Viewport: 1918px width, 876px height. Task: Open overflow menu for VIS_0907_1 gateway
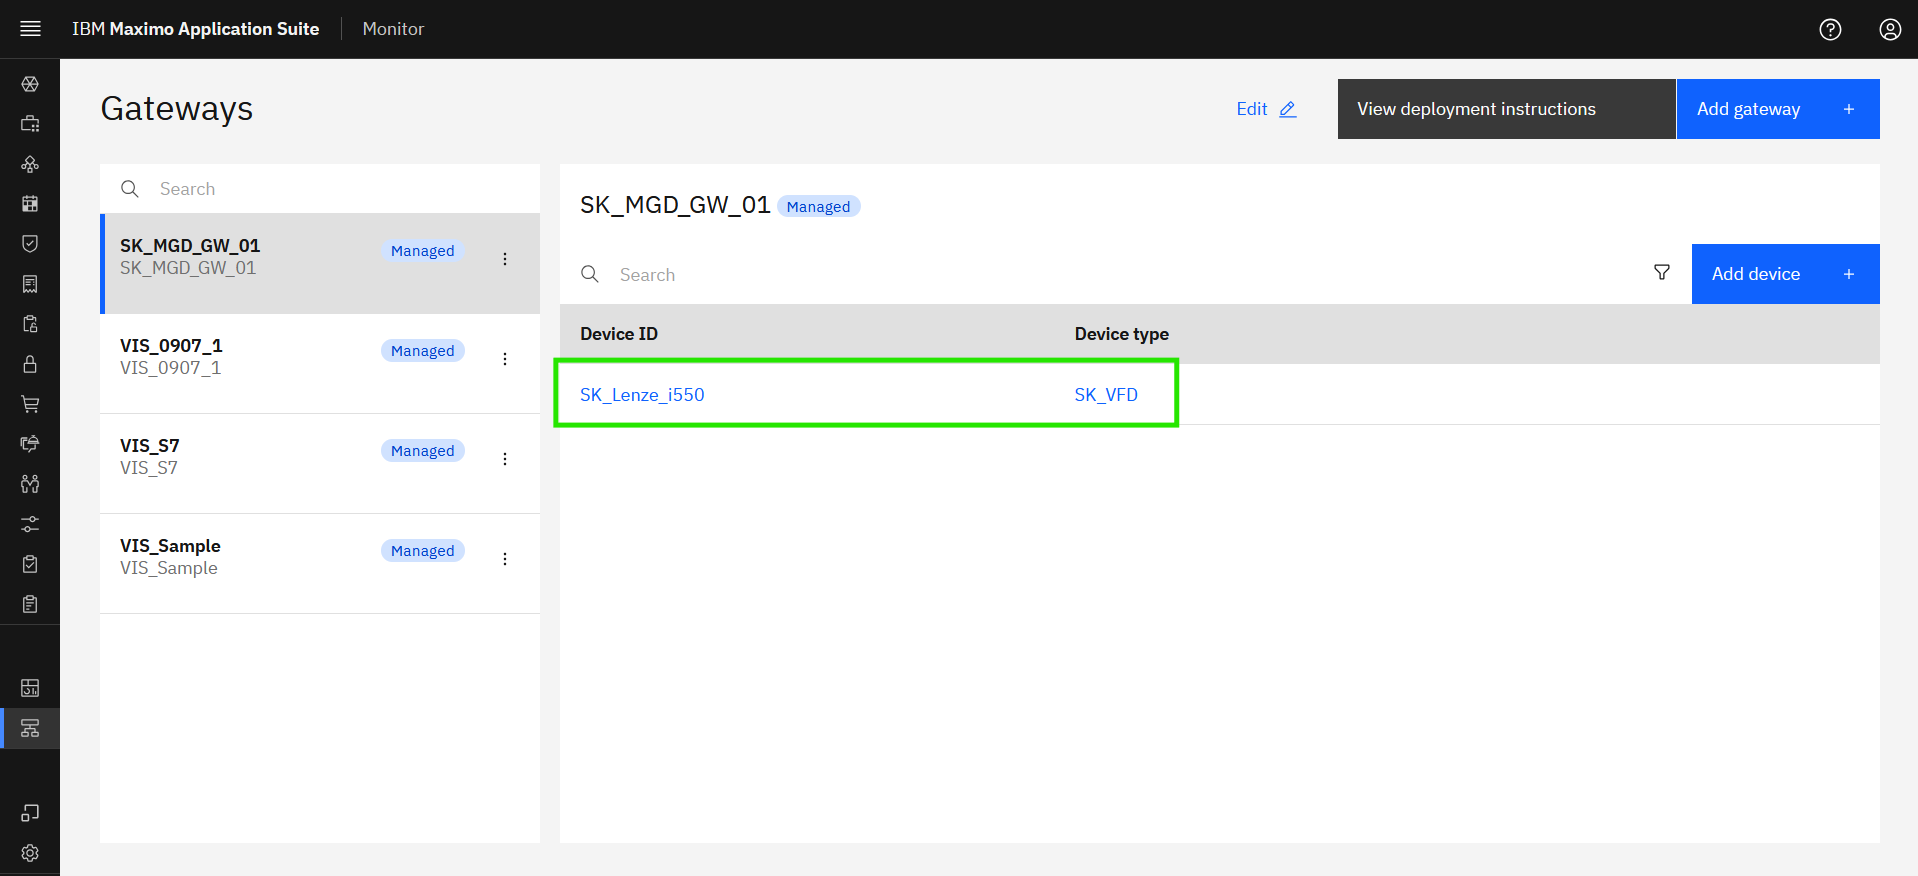505,359
